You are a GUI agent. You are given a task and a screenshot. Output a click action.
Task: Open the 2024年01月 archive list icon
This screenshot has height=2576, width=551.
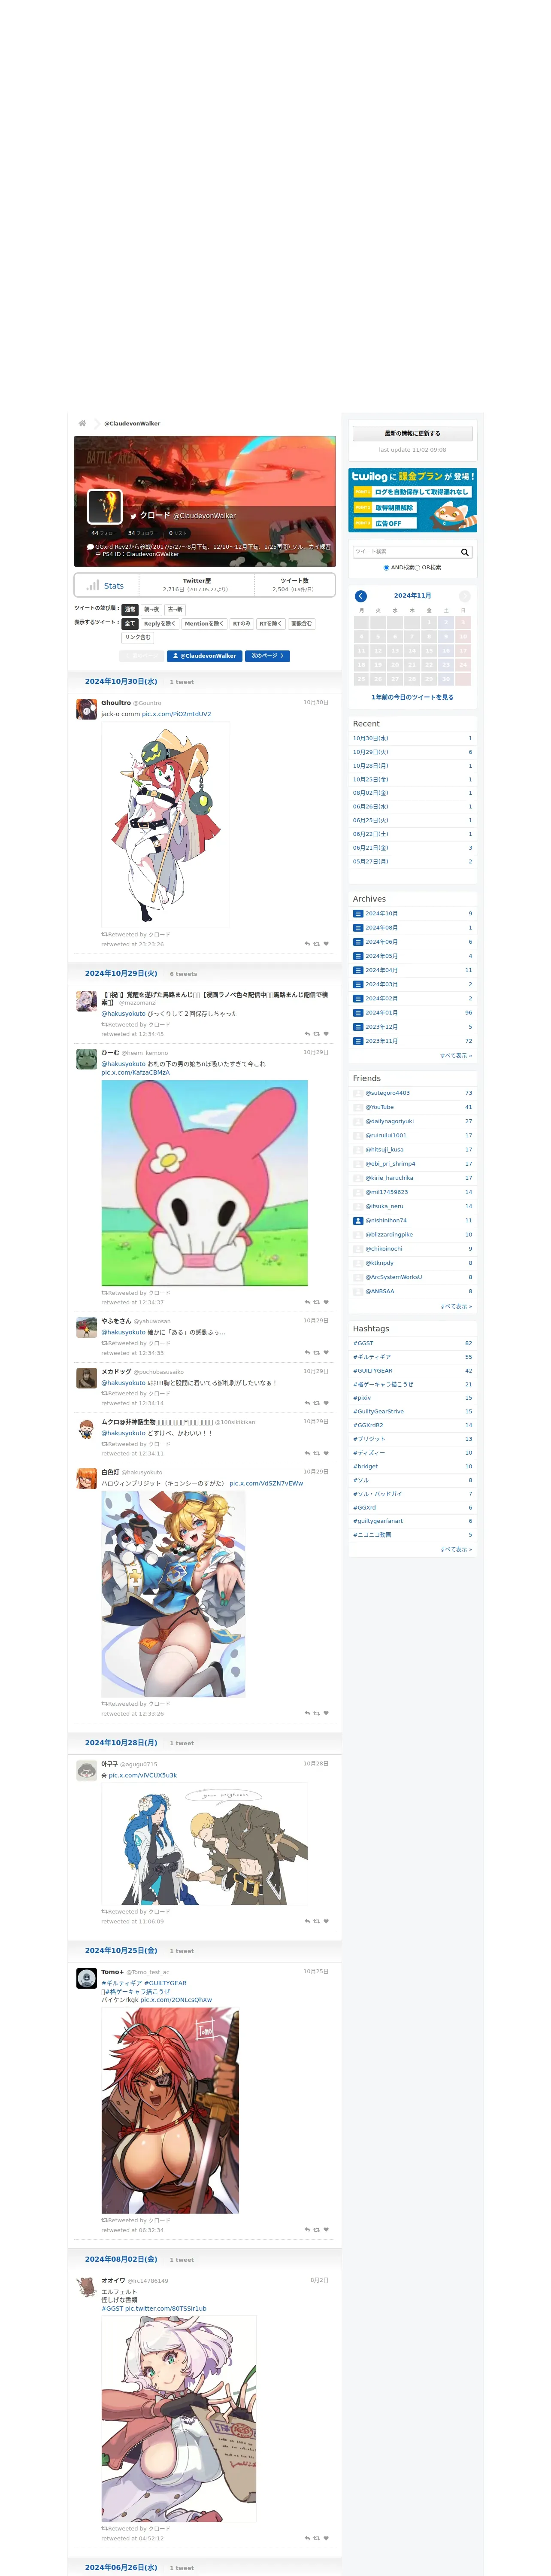coord(358,1013)
